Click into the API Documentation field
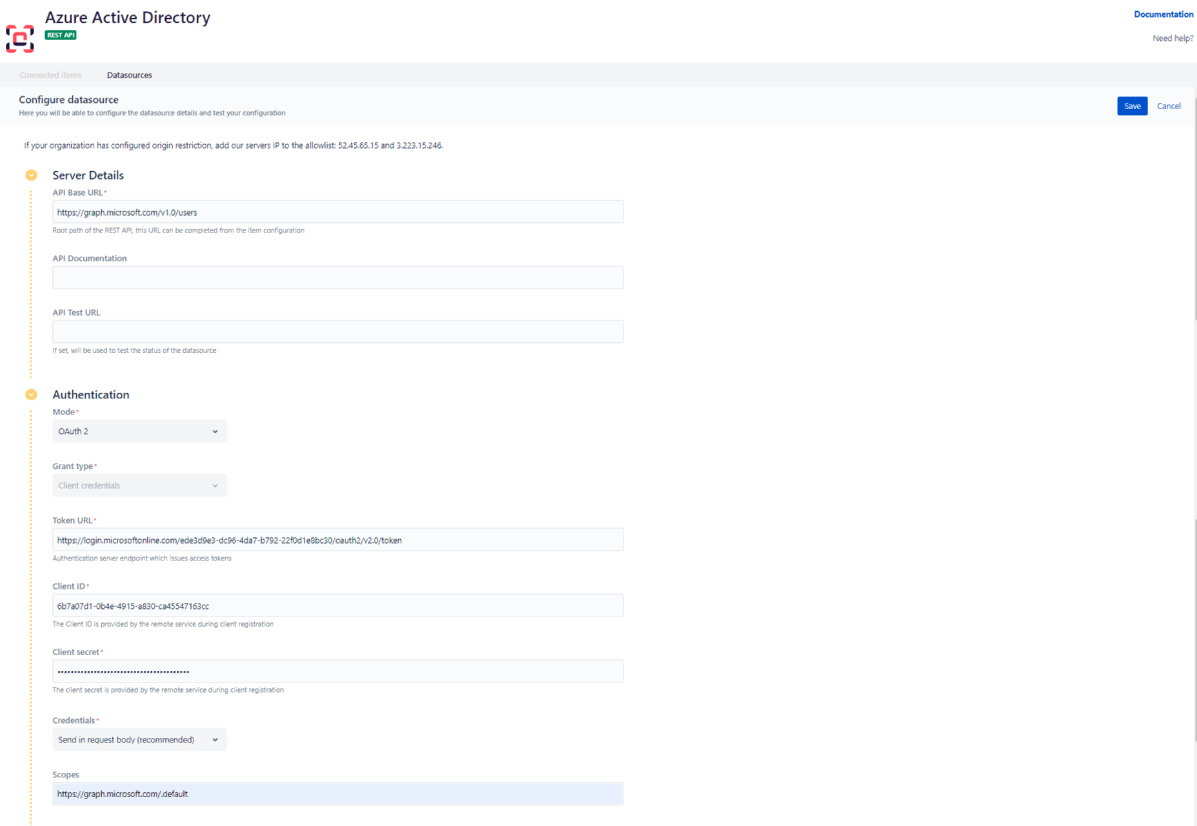The image size is (1197, 826). pyautogui.click(x=338, y=277)
